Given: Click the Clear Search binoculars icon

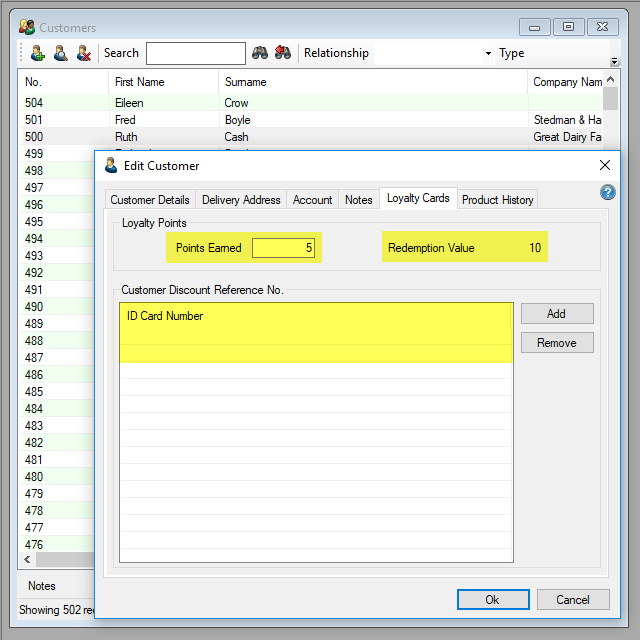Looking at the screenshot, I should [x=283, y=53].
